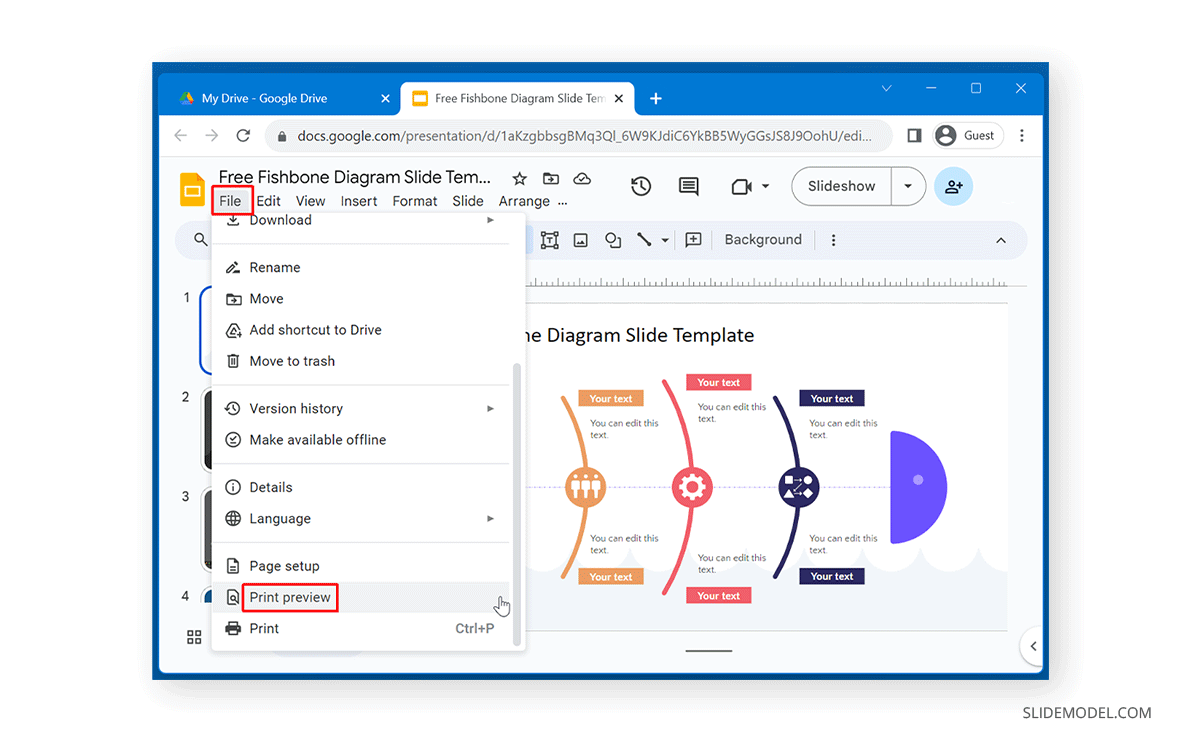Star the Fishbone Diagram presentation
The image size is (1200, 743).
click(x=519, y=178)
